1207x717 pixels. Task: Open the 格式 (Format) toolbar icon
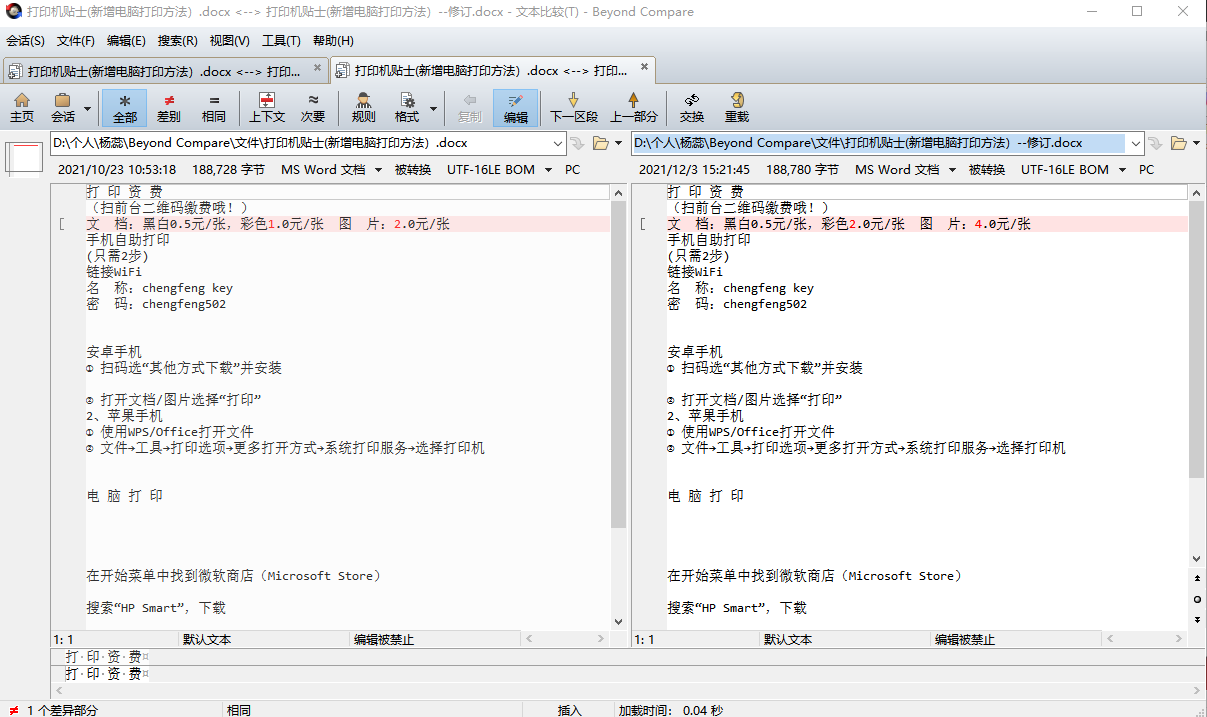407,107
